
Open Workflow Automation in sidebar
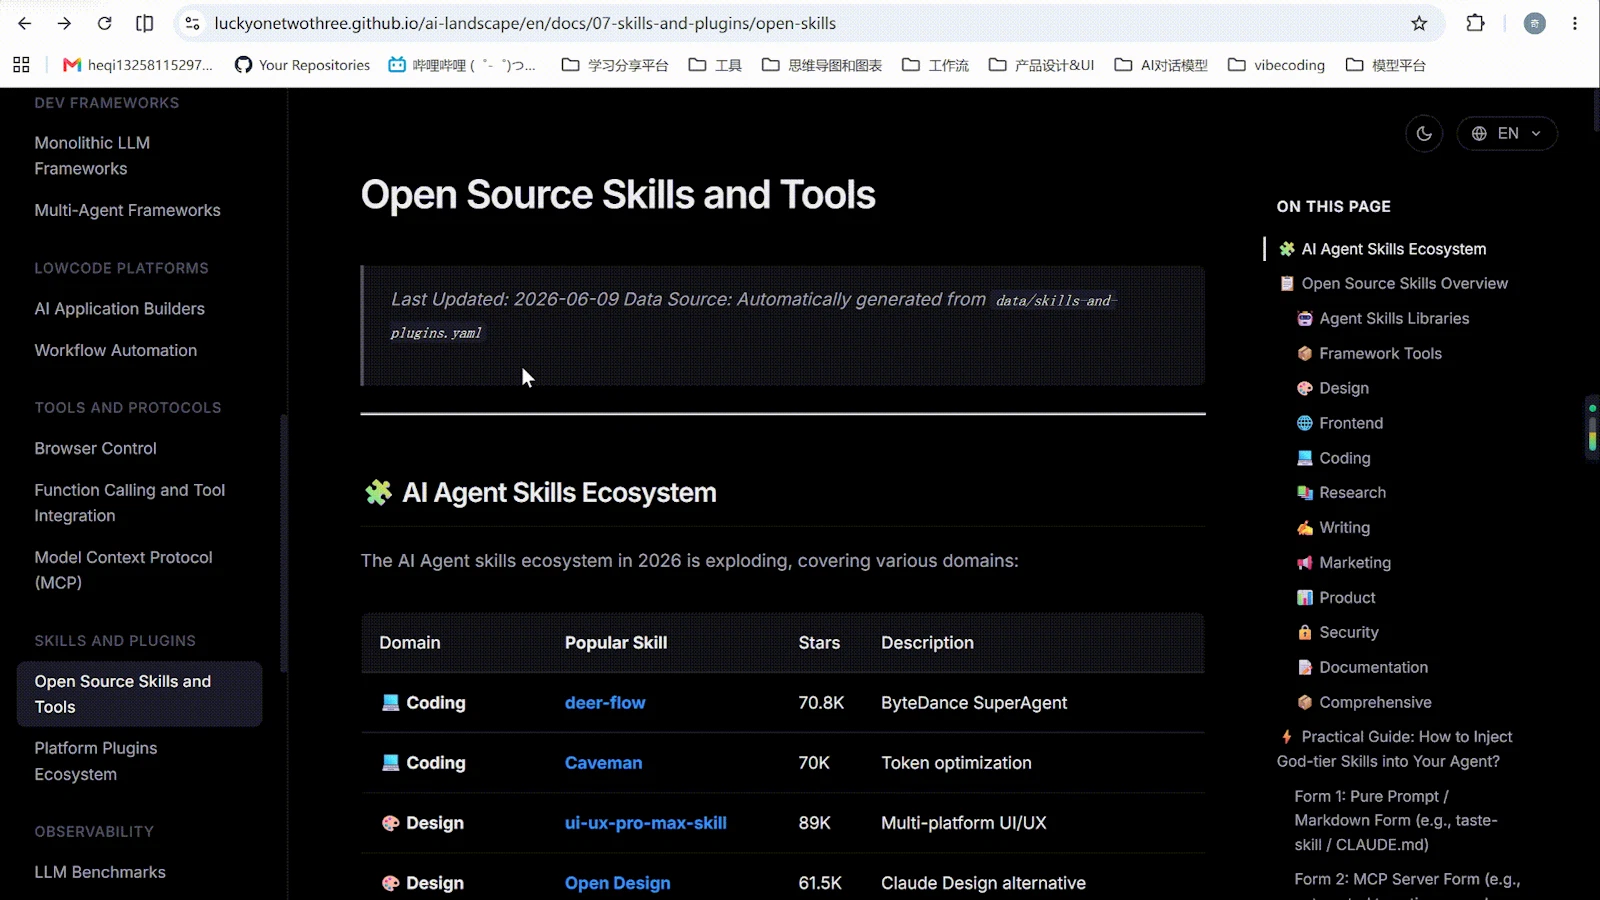tap(116, 350)
